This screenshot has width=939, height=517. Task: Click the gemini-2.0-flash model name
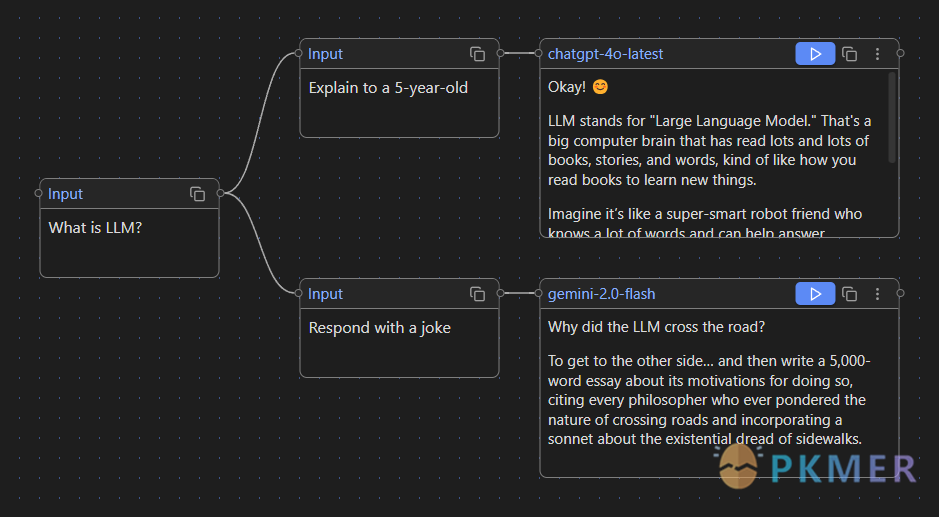click(x=602, y=294)
